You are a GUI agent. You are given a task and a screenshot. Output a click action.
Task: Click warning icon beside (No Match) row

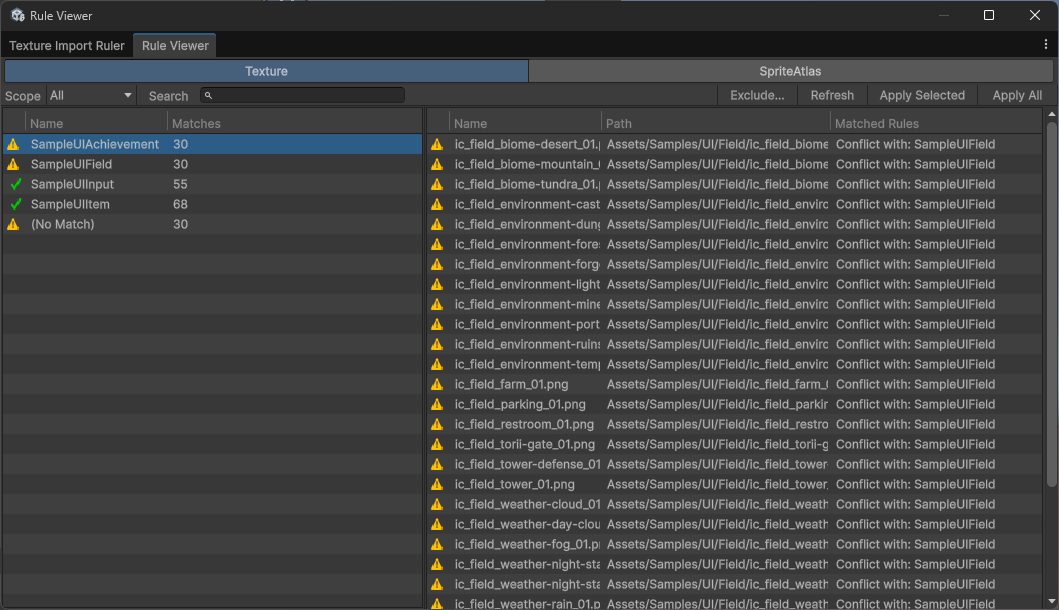point(13,224)
